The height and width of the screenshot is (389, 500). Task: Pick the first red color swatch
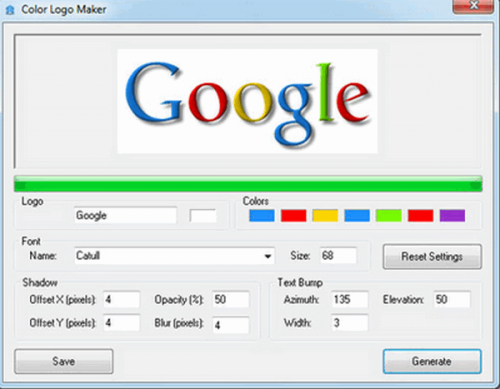(294, 215)
